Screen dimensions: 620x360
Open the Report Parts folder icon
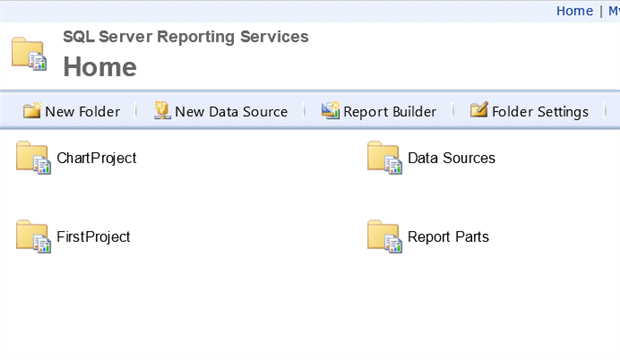[x=384, y=236]
